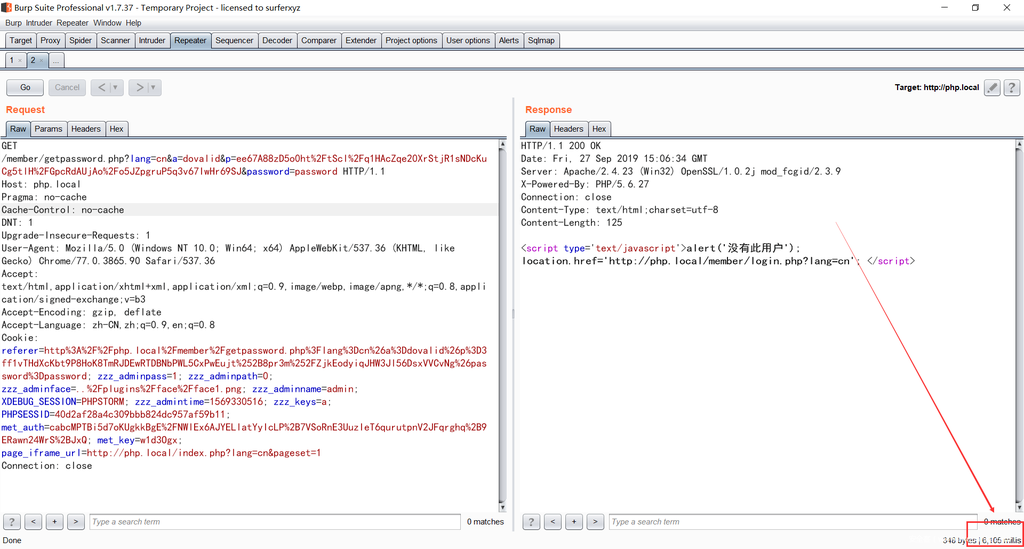Navigate forward in request history
This screenshot has width=1024, height=549.
pyautogui.click(x=140, y=87)
